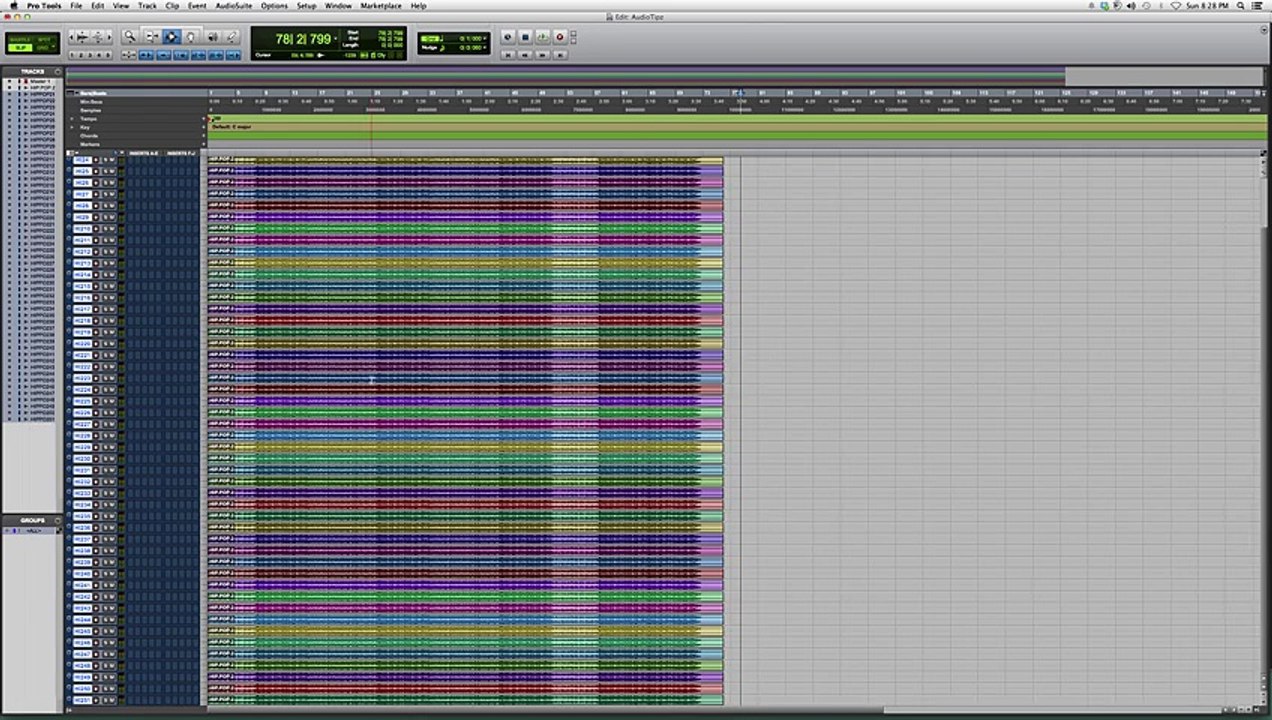Screen dimensions: 1272x720
Task: Click the add Chord plus button
Action: pyautogui.click(x=204, y=136)
